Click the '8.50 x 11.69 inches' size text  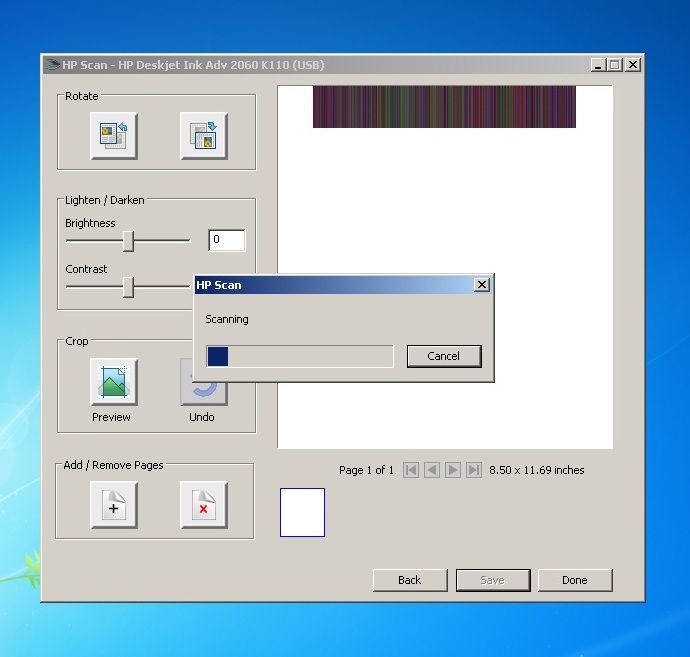tap(536, 470)
